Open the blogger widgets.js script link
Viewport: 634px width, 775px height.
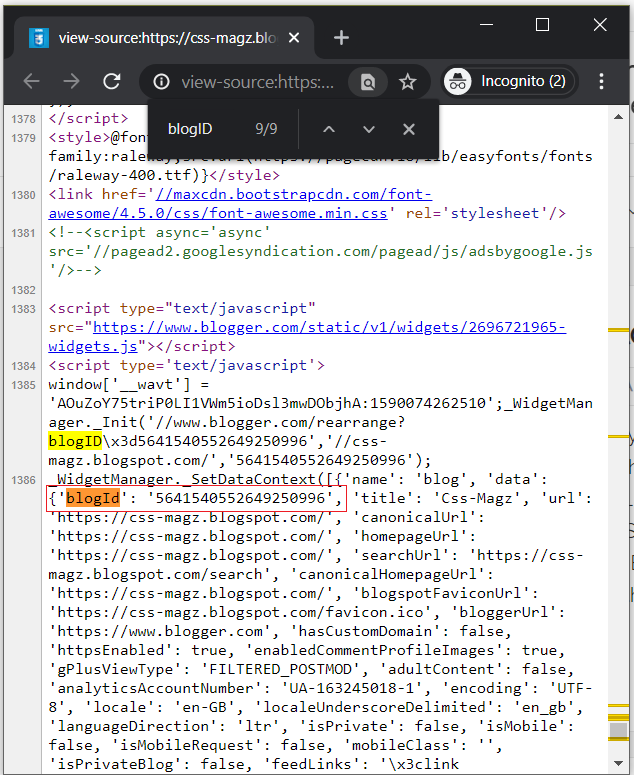307,337
